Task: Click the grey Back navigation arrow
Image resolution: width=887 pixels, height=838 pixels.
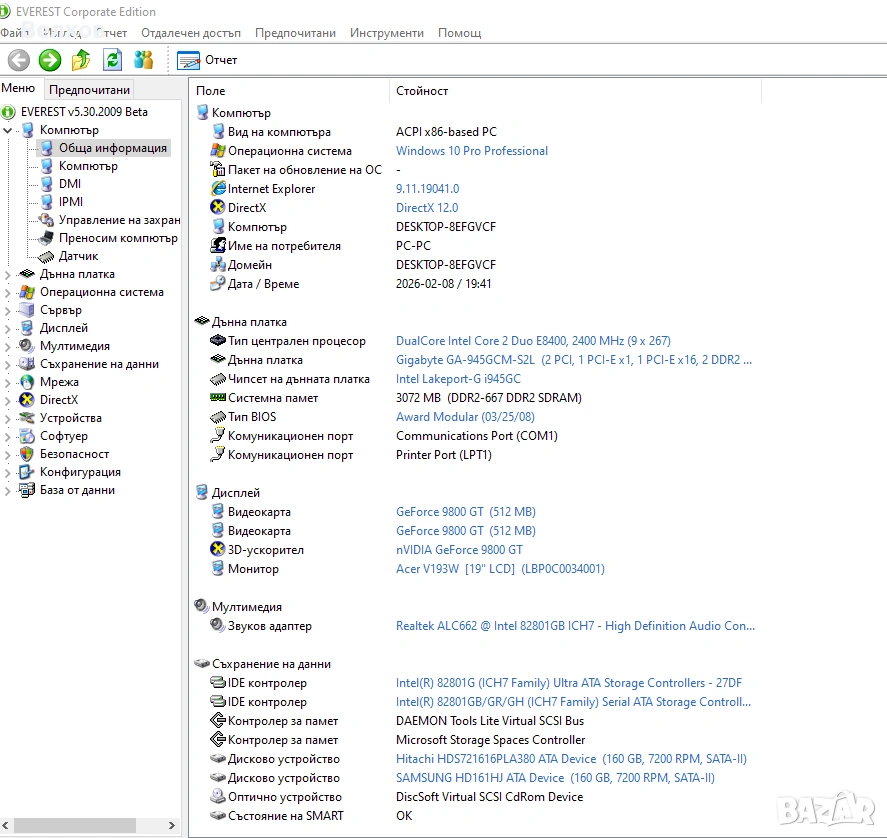Action: [x=19, y=60]
